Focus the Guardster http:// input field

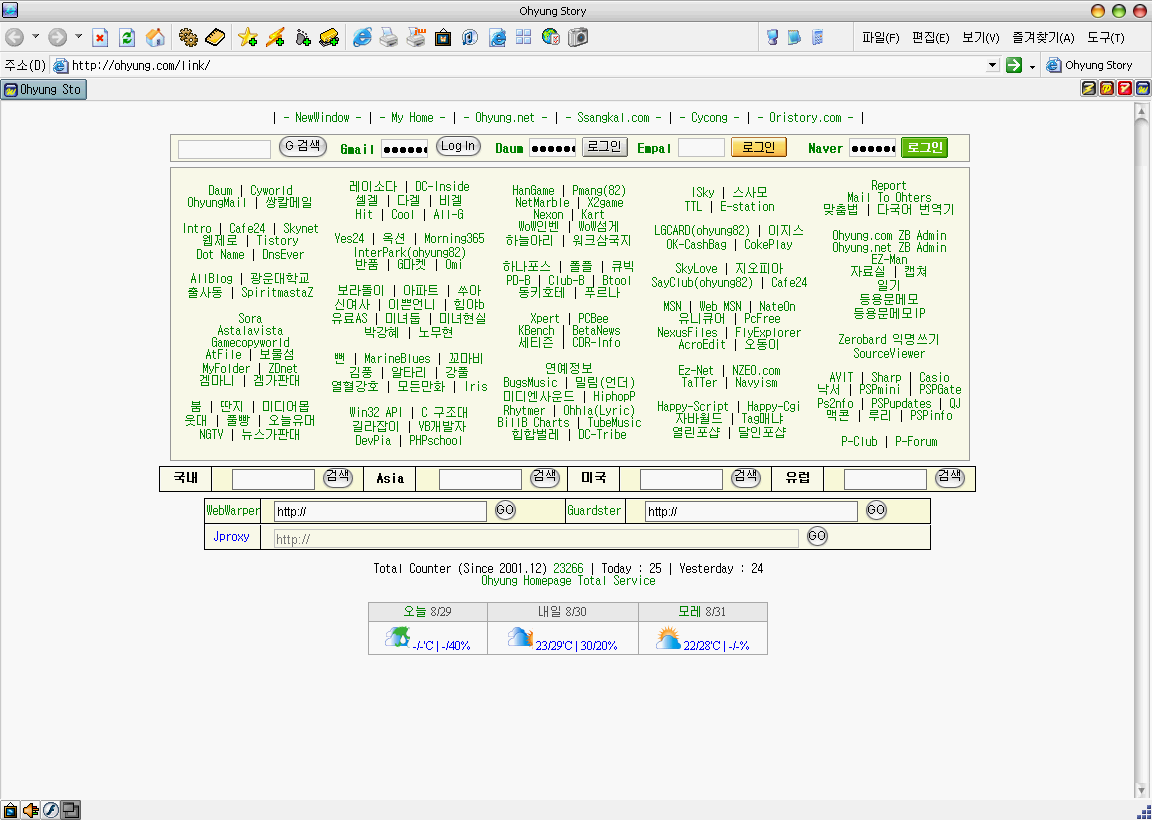coord(751,511)
